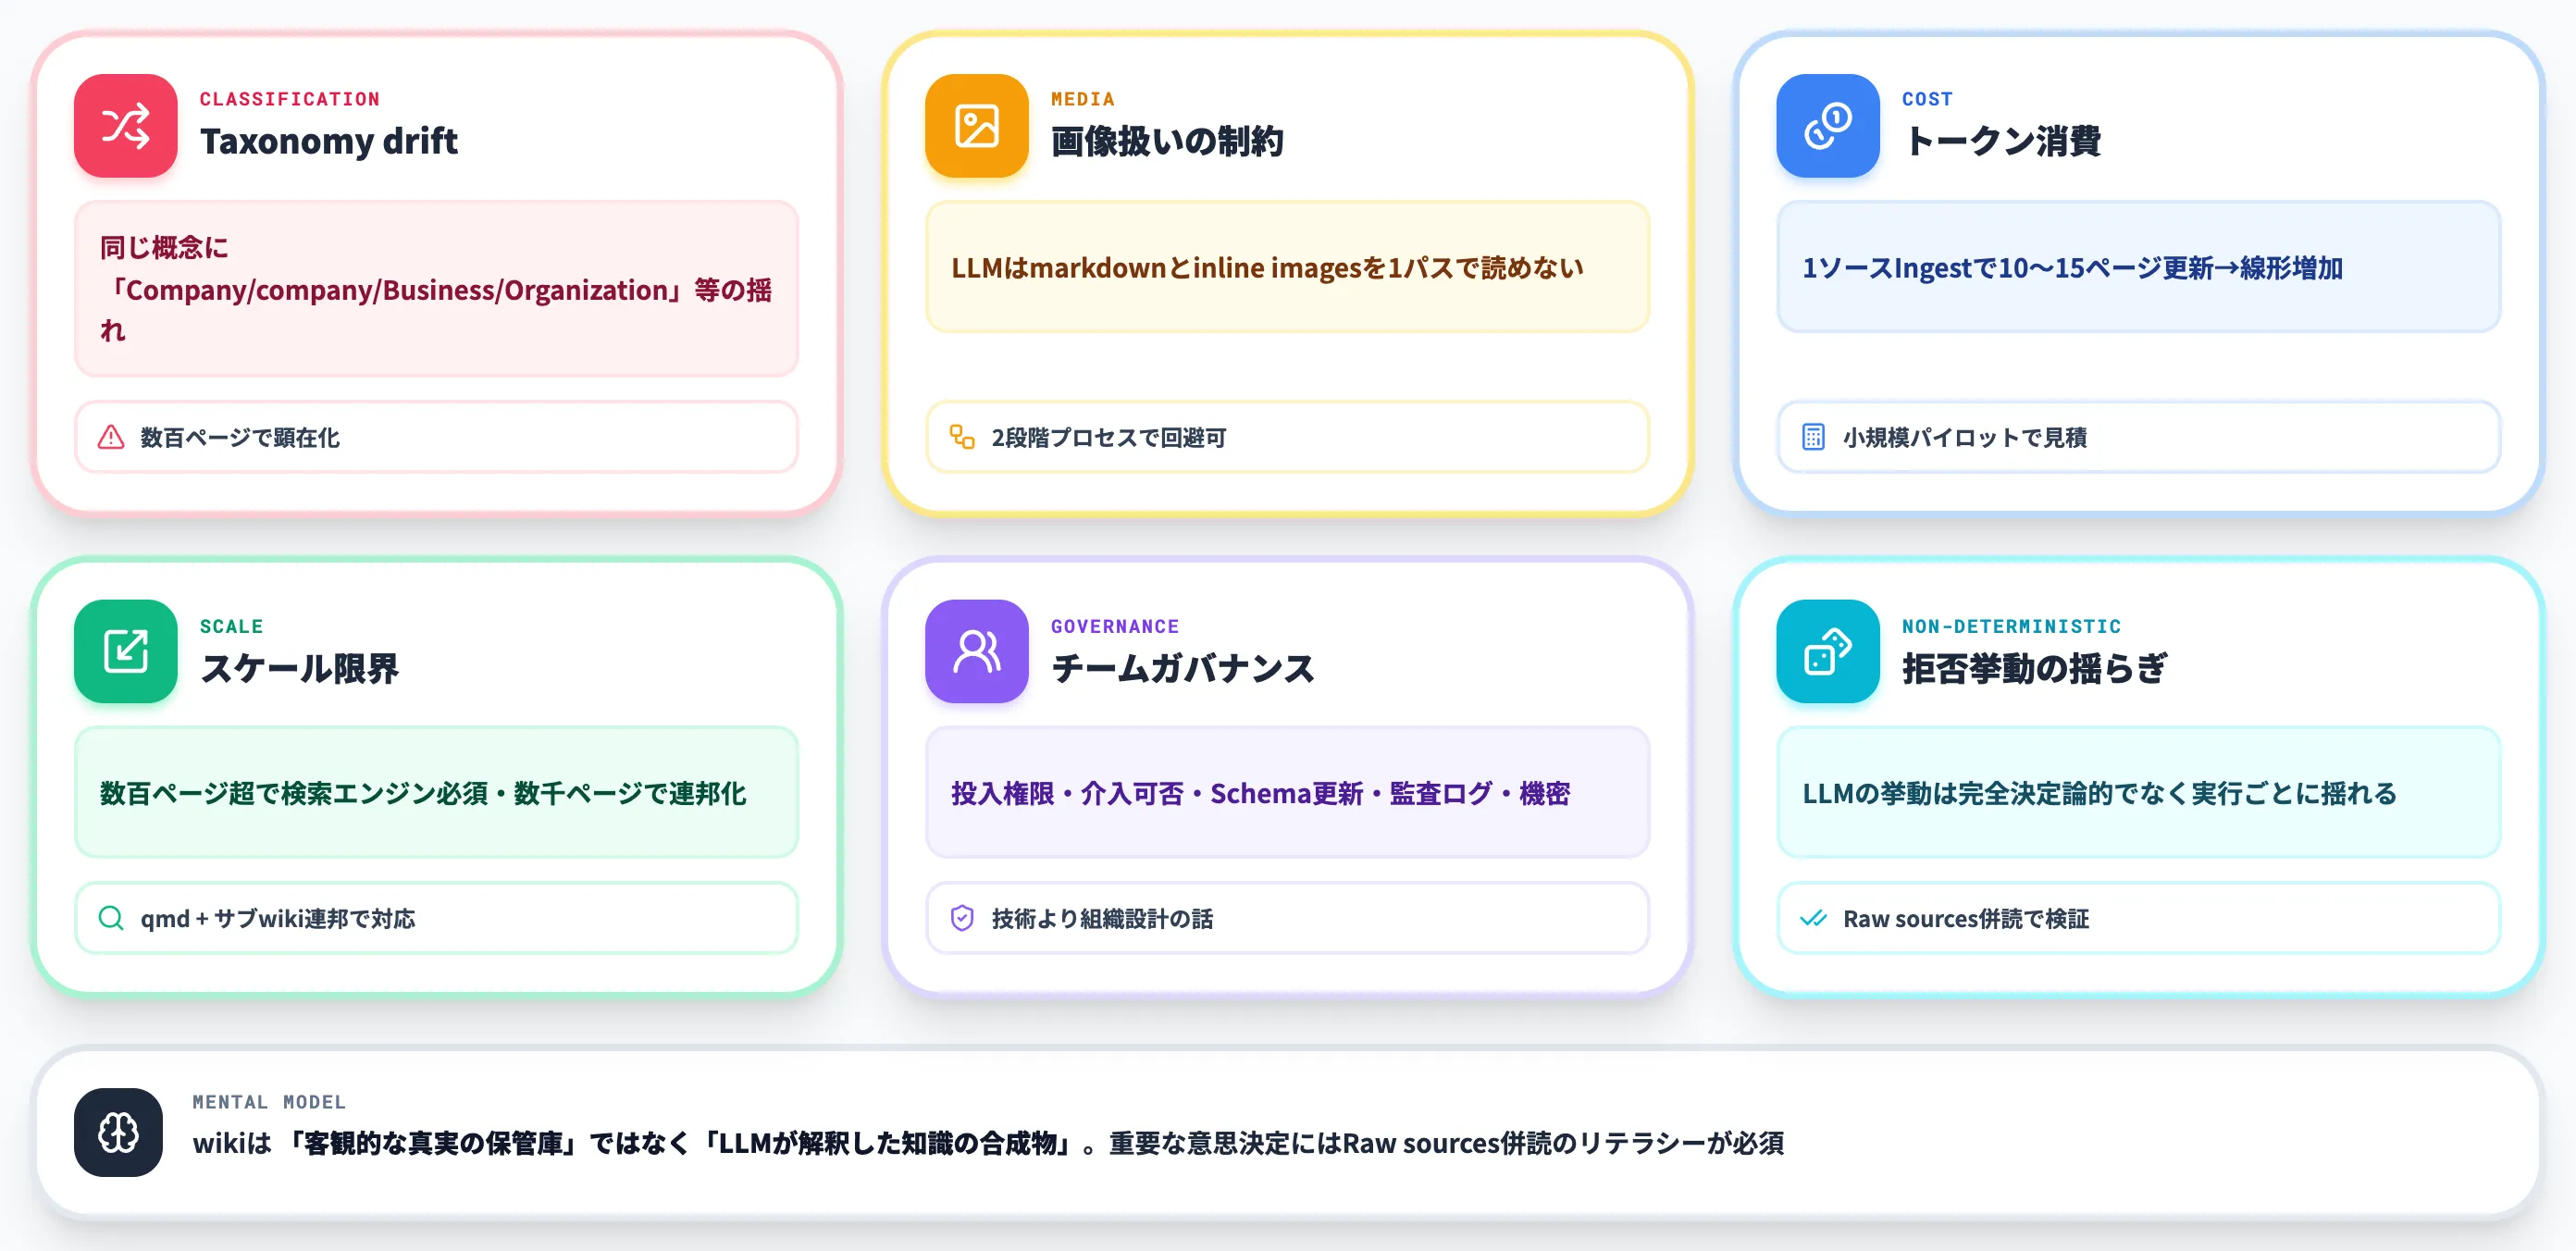Click the double-check icon beside Raw sources併読で検証
2576x1251 pixels.
pyautogui.click(x=1813, y=918)
